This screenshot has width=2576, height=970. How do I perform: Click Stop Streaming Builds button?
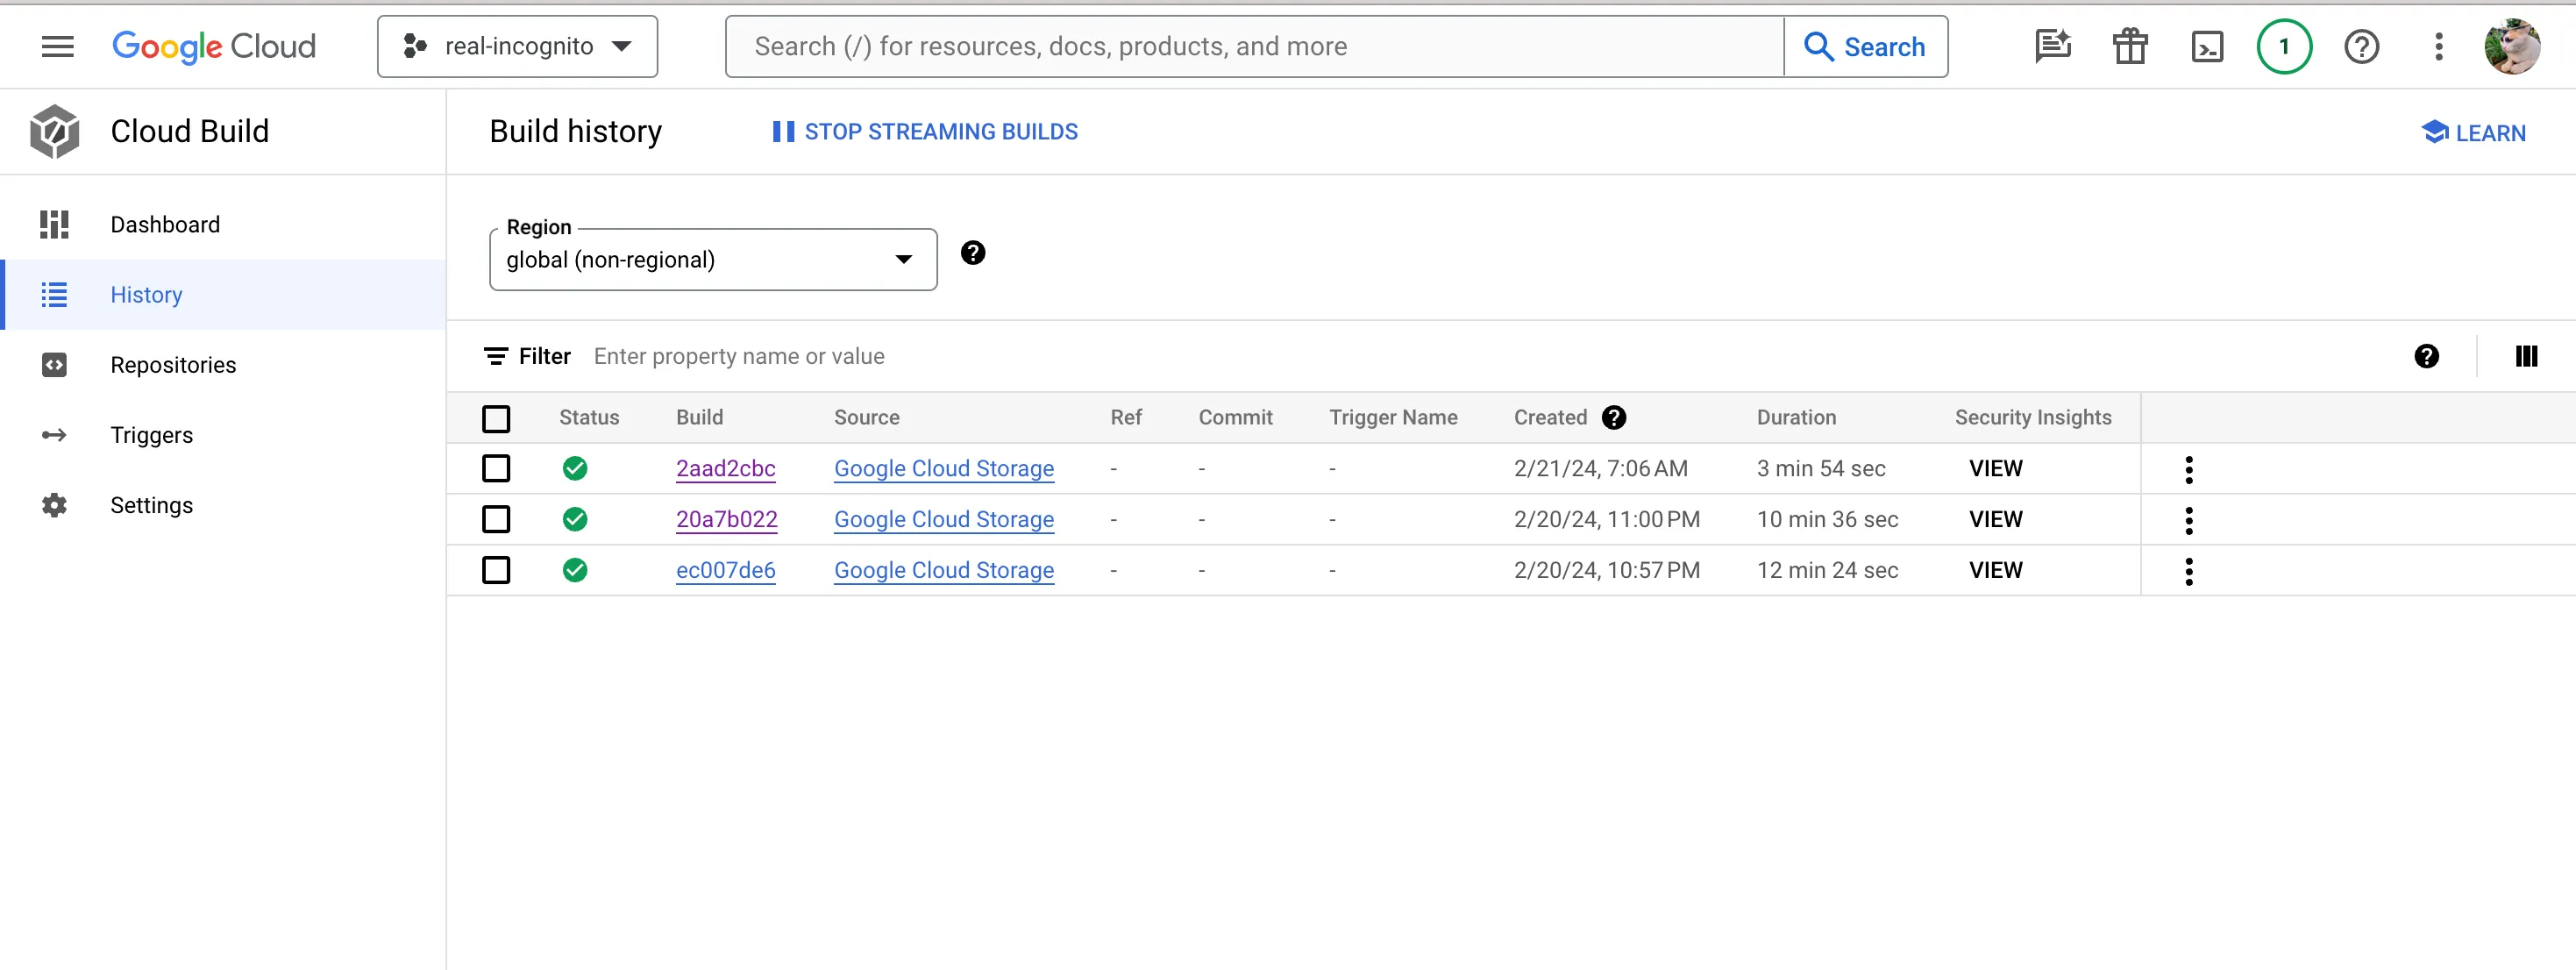point(925,132)
